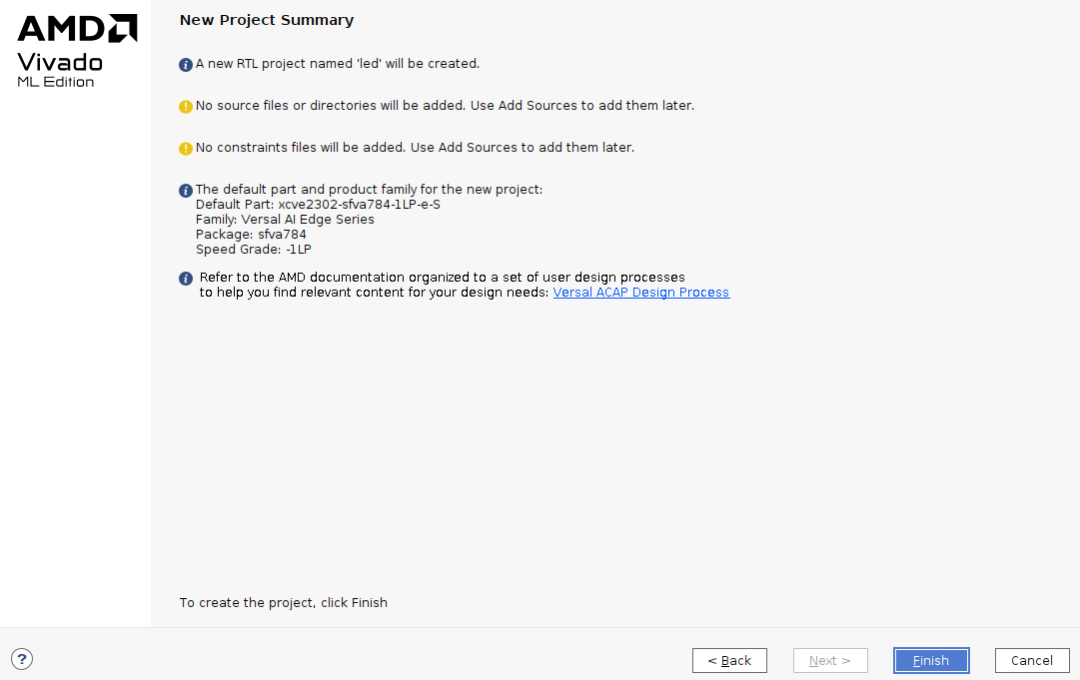Screen dimensions: 1080x680
Task: Click the warning icon next to source files message
Action: click(185, 107)
